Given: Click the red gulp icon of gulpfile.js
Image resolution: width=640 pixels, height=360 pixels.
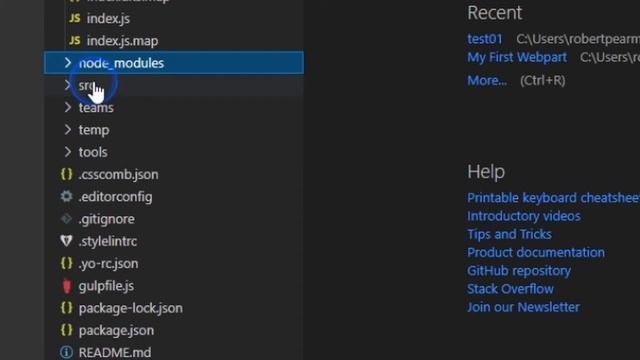Looking at the screenshot, I should (67, 286).
